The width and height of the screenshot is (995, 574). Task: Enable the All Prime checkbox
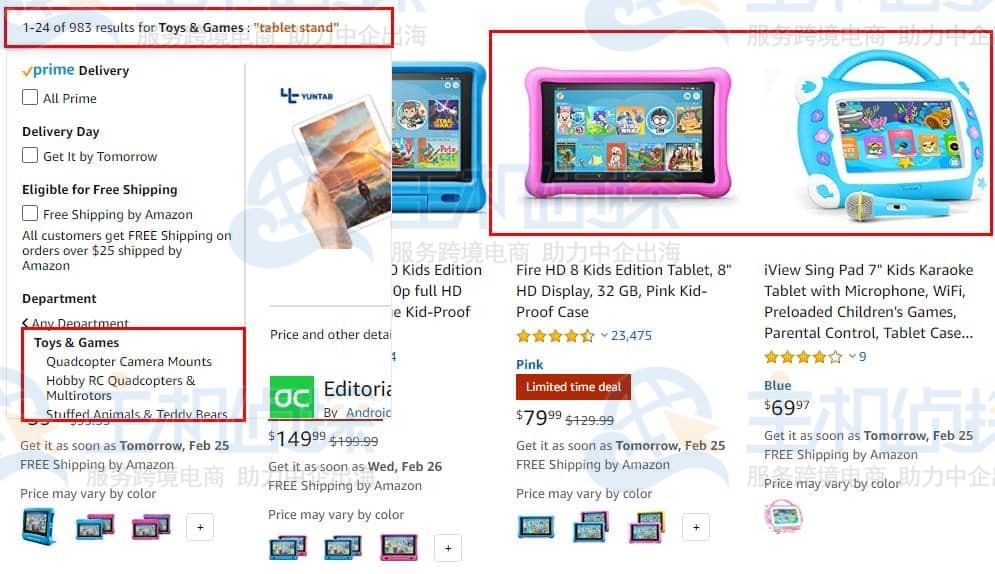[30, 97]
